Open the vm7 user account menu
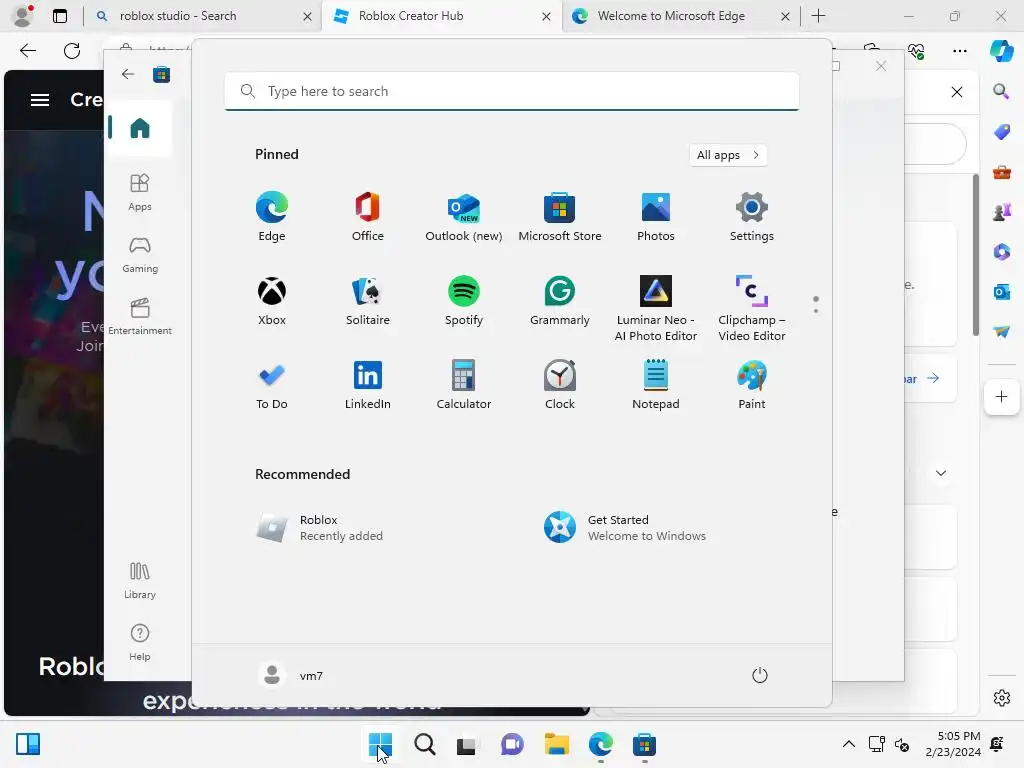1024x768 pixels. click(291, 675)
